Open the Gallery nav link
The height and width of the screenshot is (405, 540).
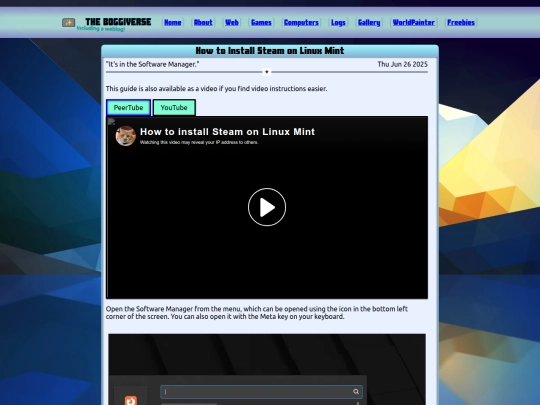tap(369, 22)
